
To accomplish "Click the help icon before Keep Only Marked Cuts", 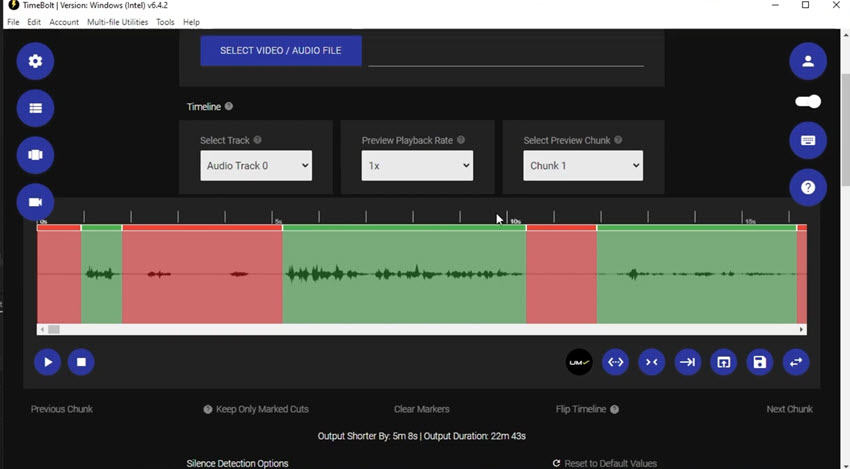I will 208,409.
